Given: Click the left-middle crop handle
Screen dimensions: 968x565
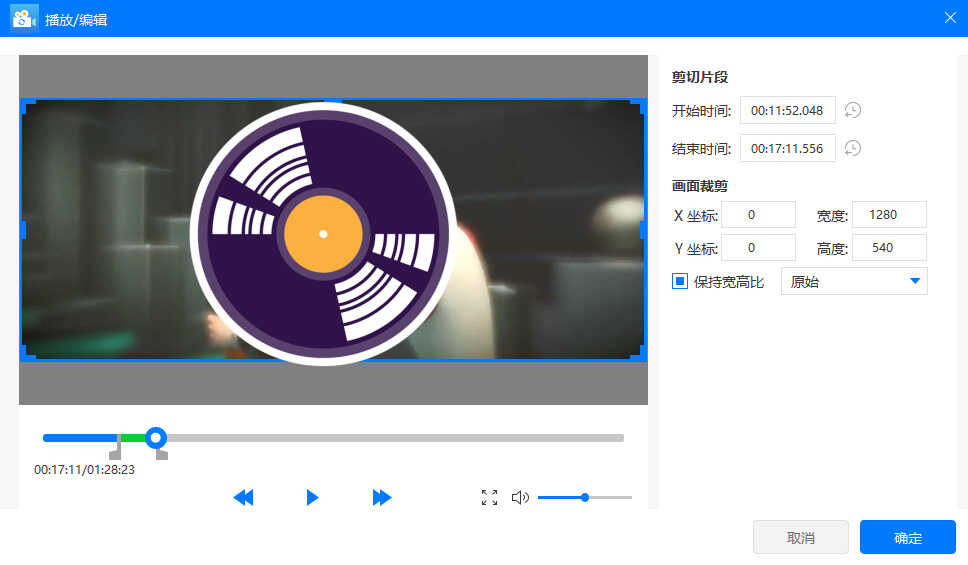Looking at the screenshot, I should [x=23, y=230].
